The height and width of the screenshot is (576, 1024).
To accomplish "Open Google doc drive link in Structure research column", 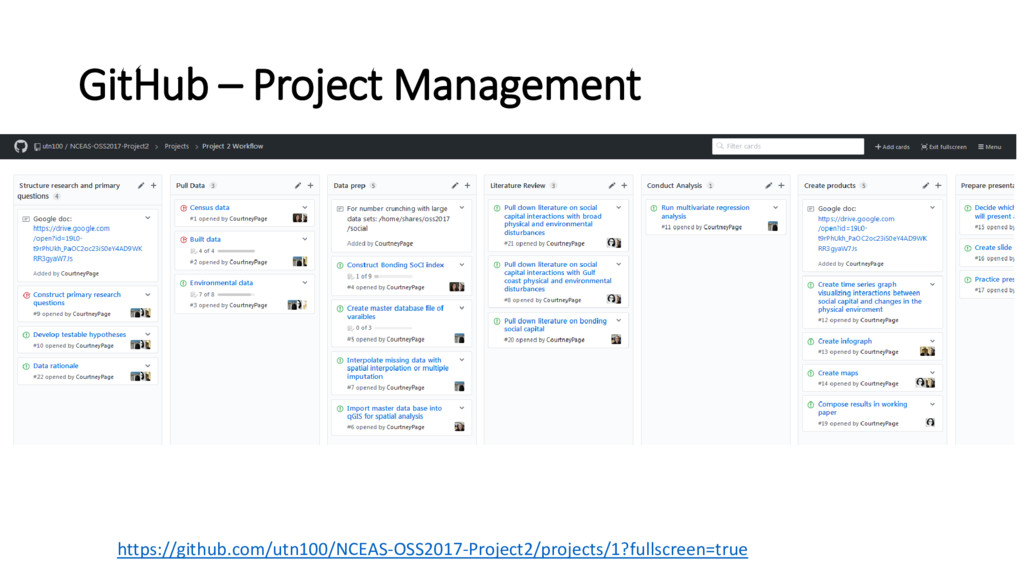I will (87, 244).
